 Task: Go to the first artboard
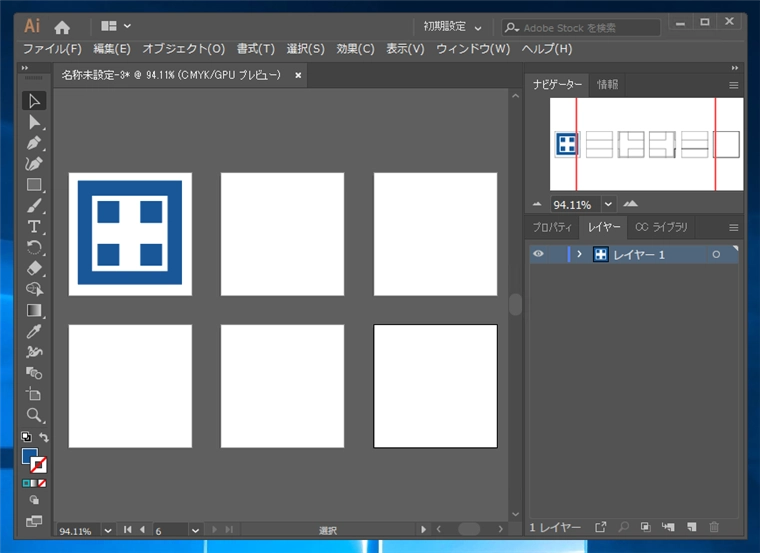127,530
